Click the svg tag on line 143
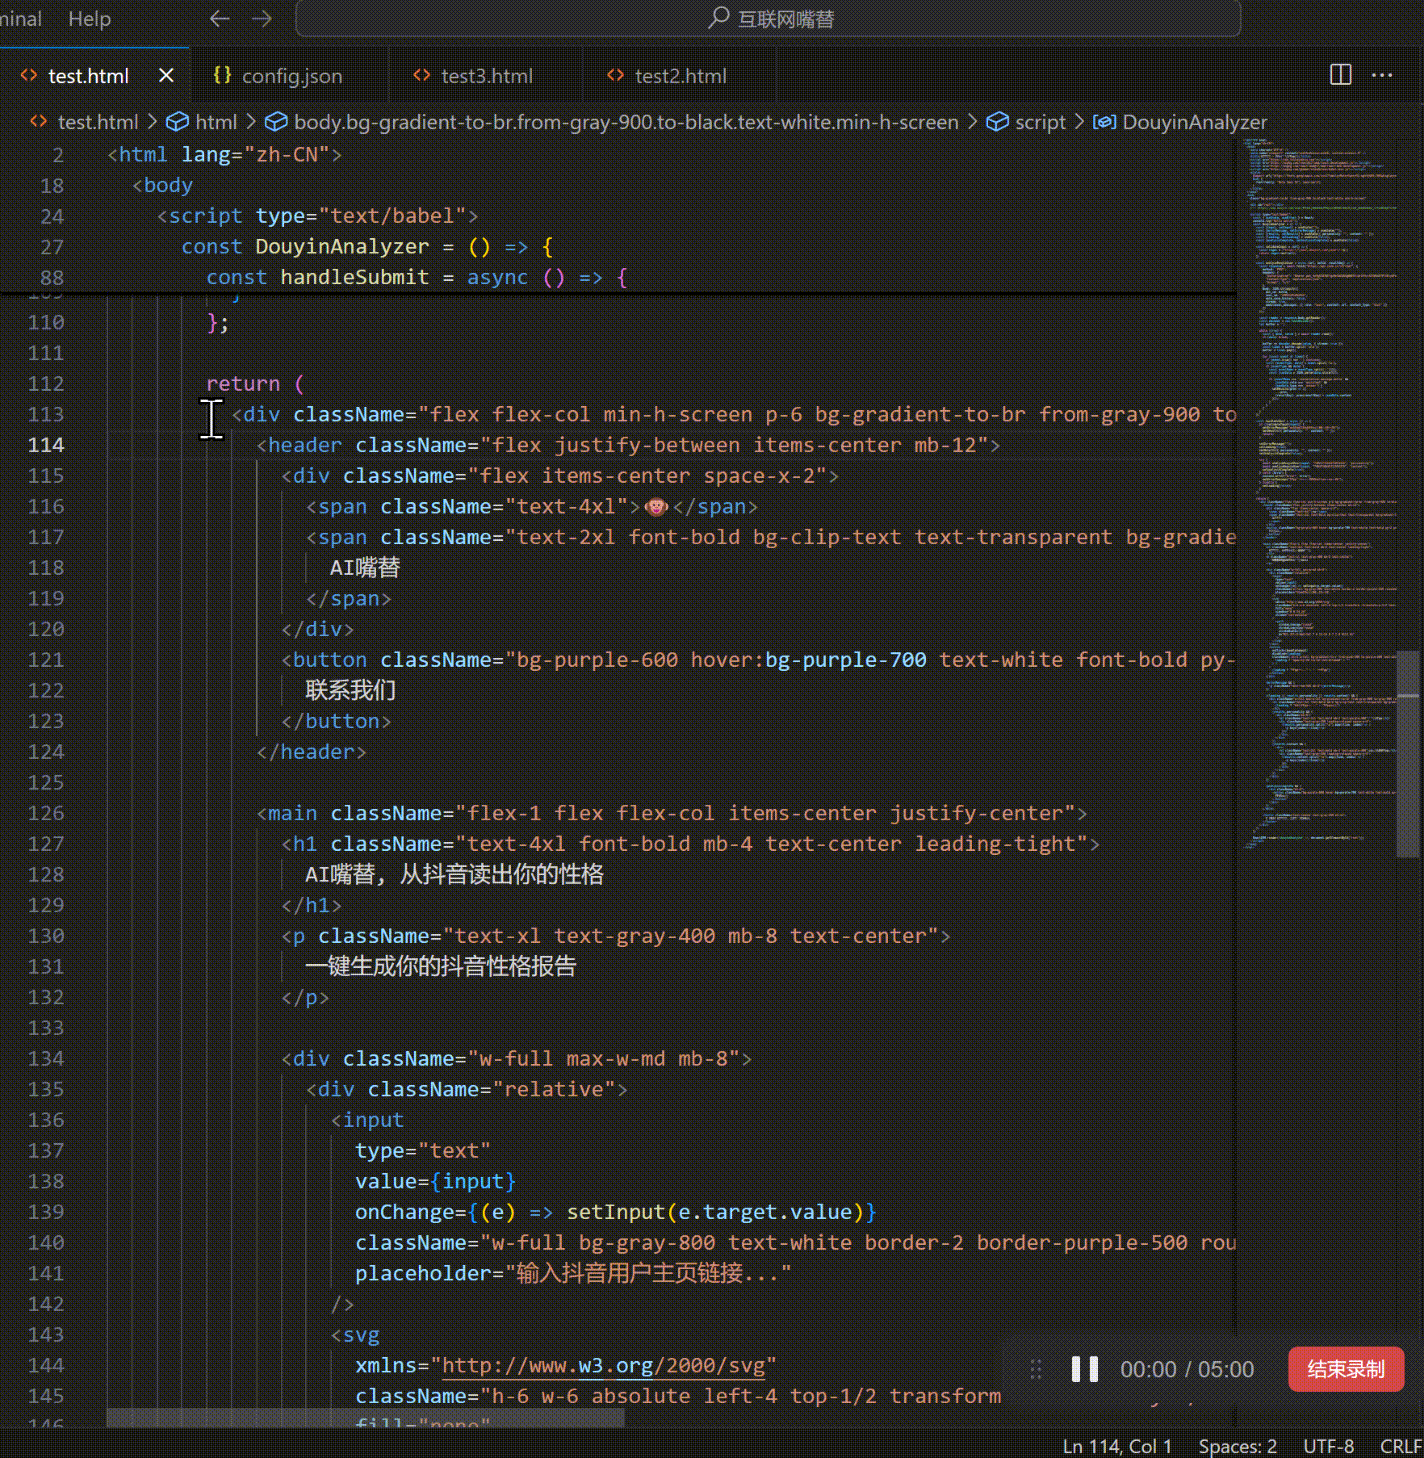 (361, 1336)
